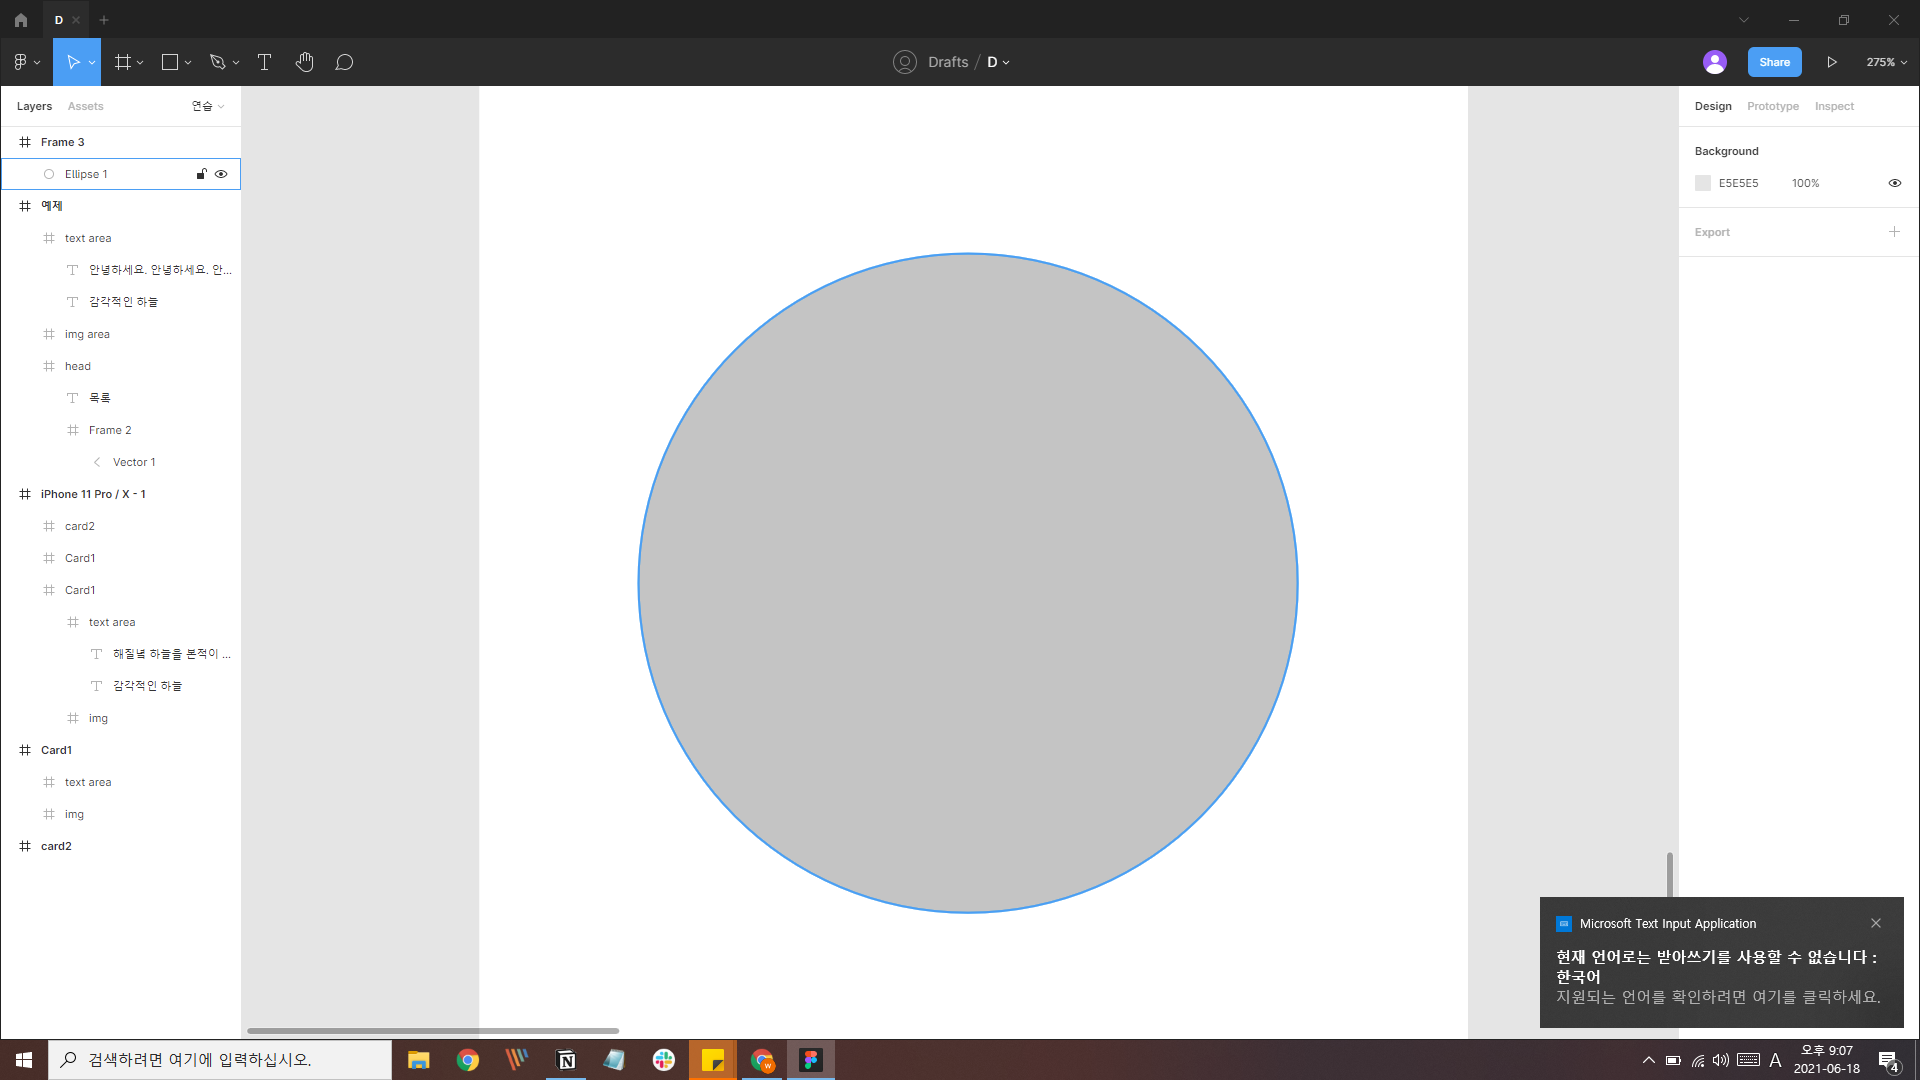The image size is (1920, 1080).
Task: Toggle Background color visibility eye
Action: click(1894, 183)
